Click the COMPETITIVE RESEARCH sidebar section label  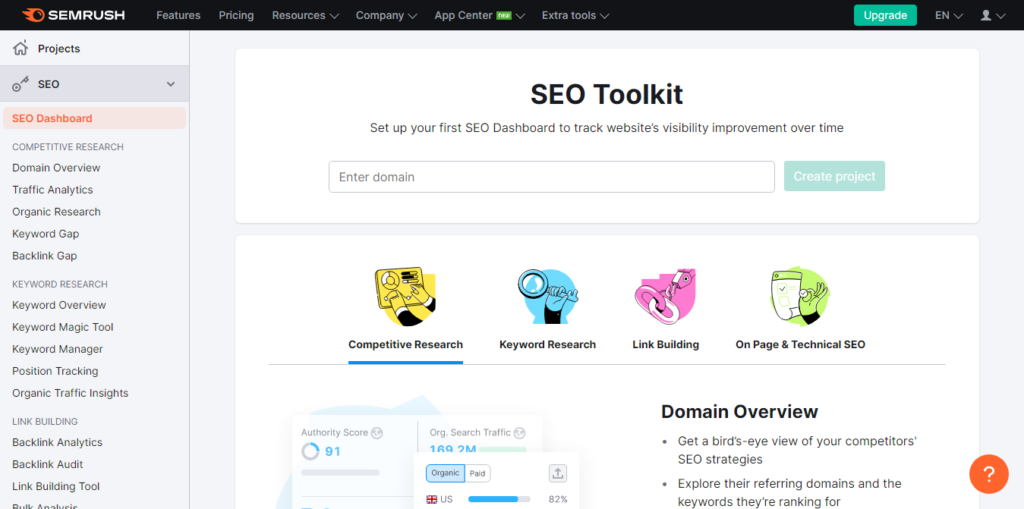pyautogui.click(x=68, y=147)
